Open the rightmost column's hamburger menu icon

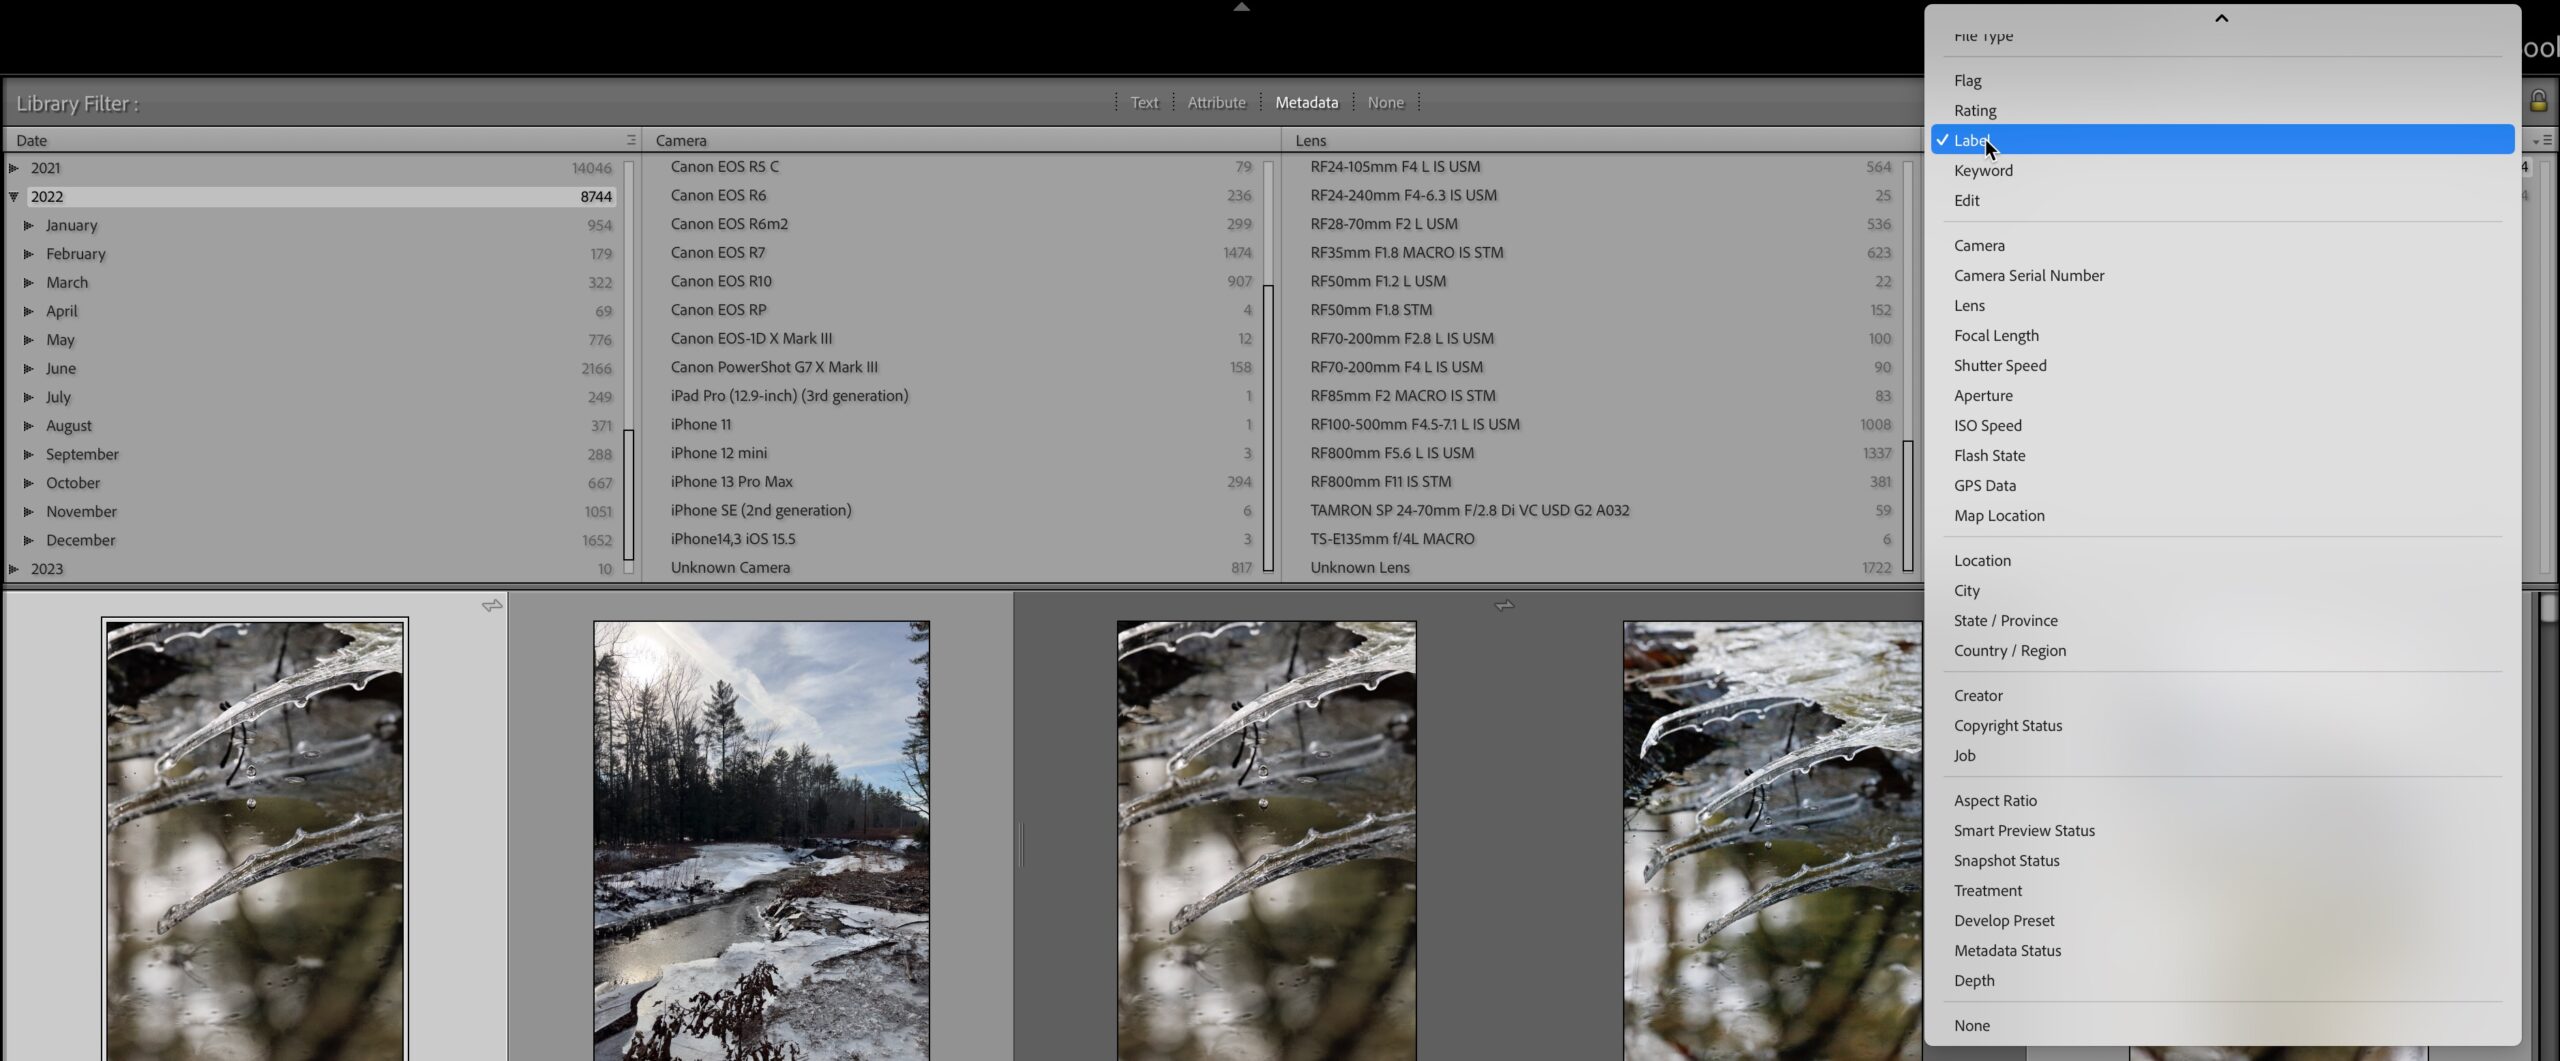2547,140
